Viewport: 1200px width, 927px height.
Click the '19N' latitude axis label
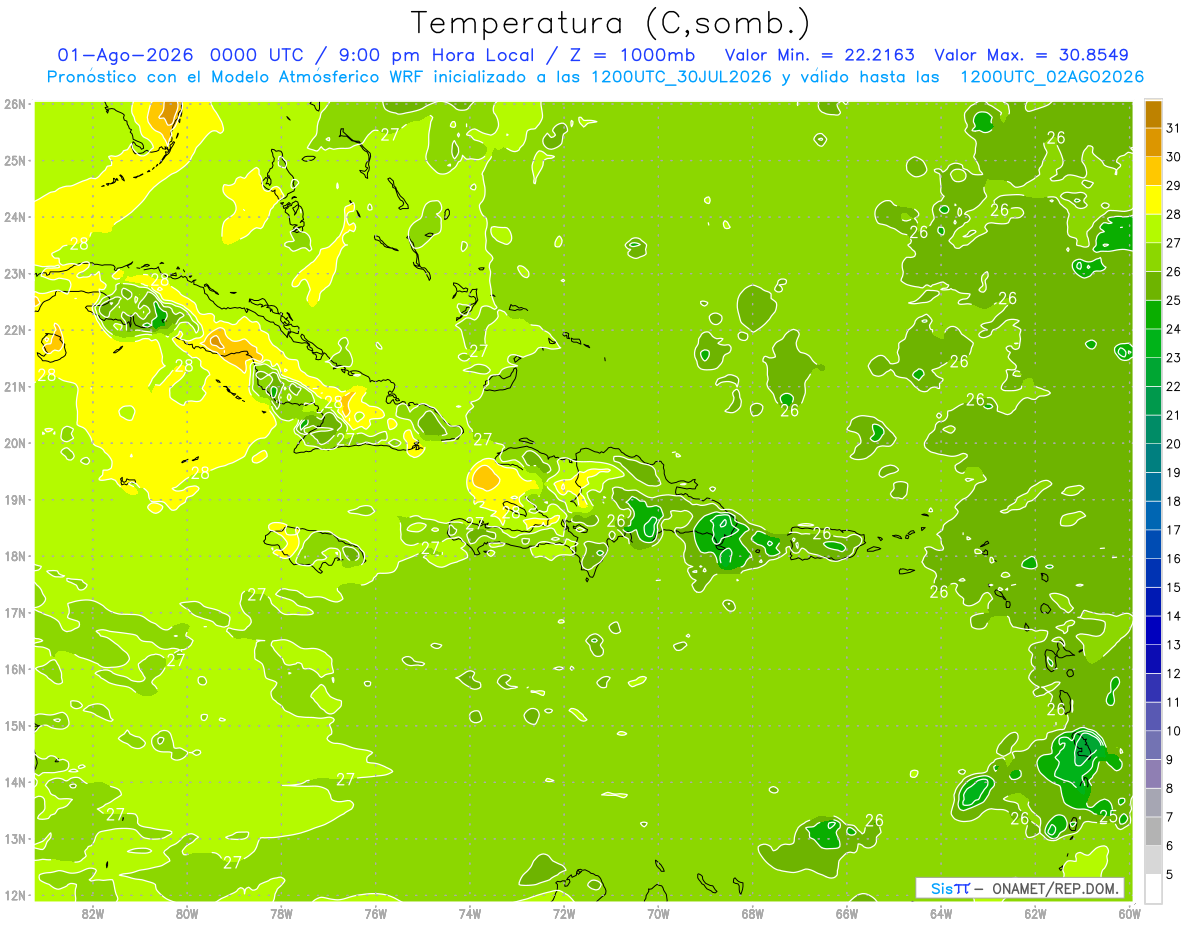coord(16,499)
